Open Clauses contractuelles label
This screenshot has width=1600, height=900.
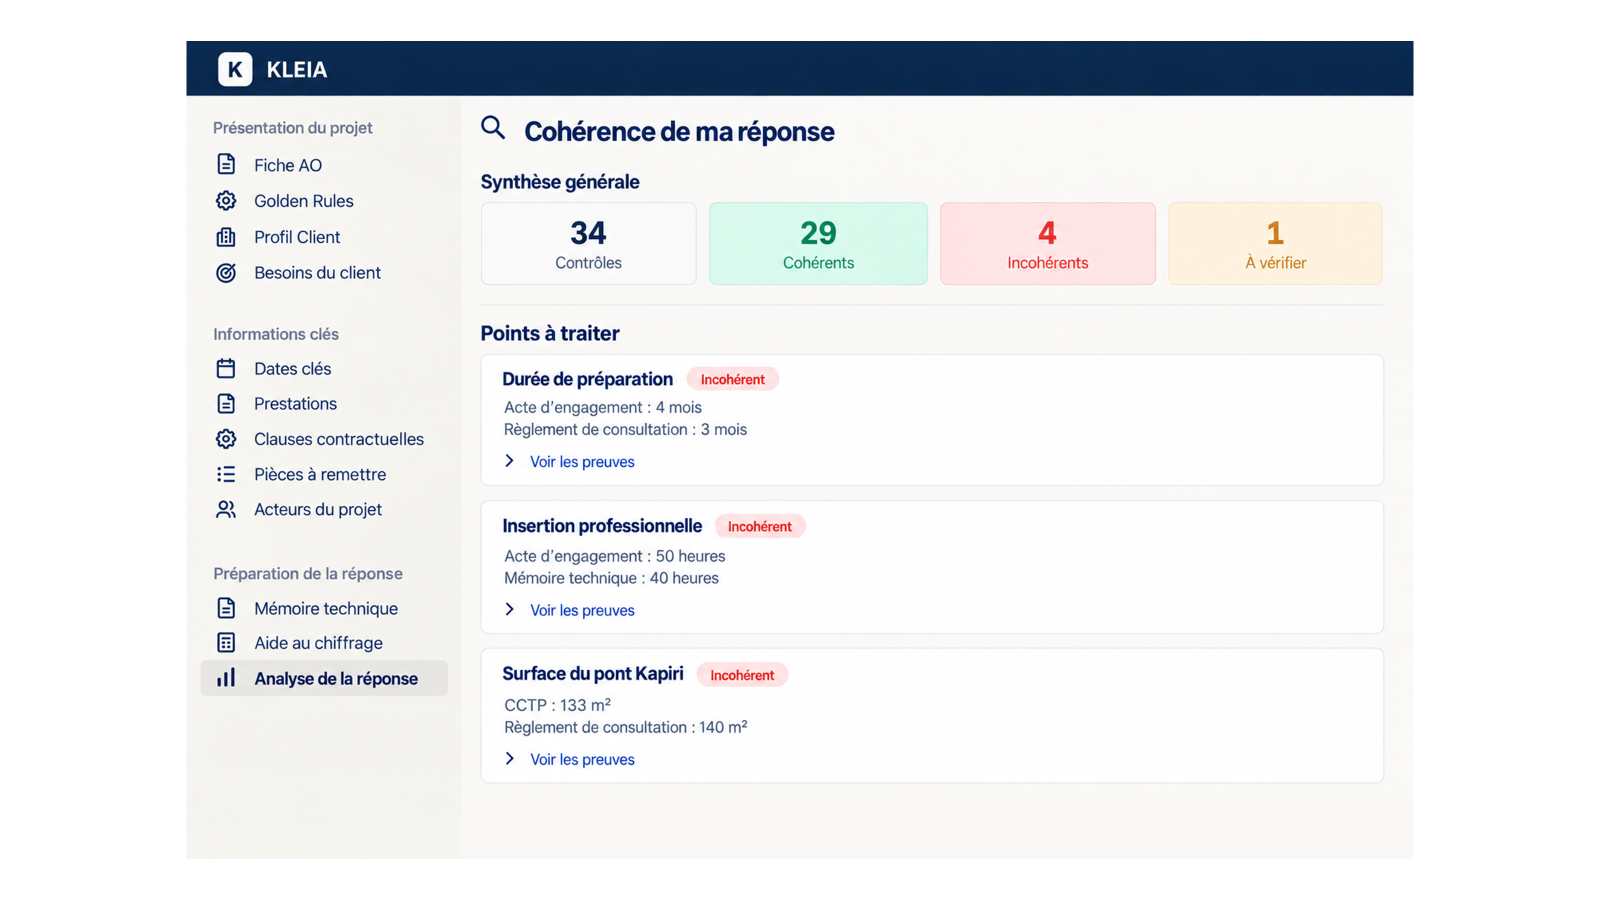(x=339, y=439)
